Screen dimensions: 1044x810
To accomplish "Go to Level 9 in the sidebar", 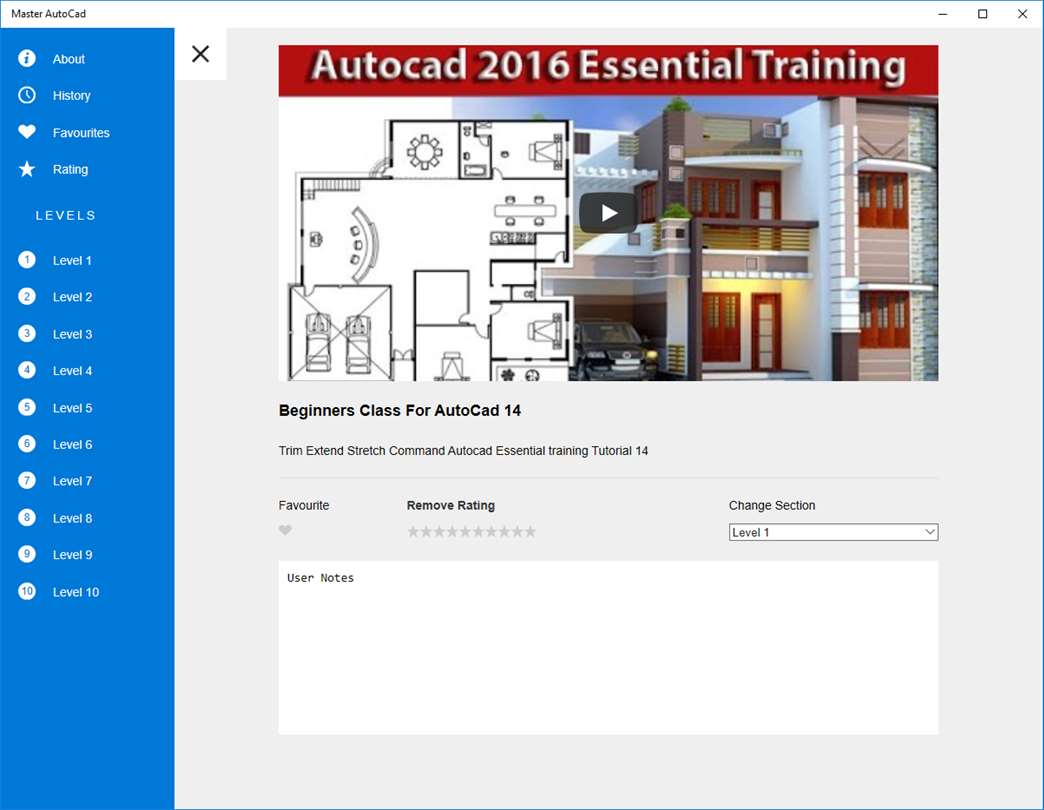I will click(73, 554).
